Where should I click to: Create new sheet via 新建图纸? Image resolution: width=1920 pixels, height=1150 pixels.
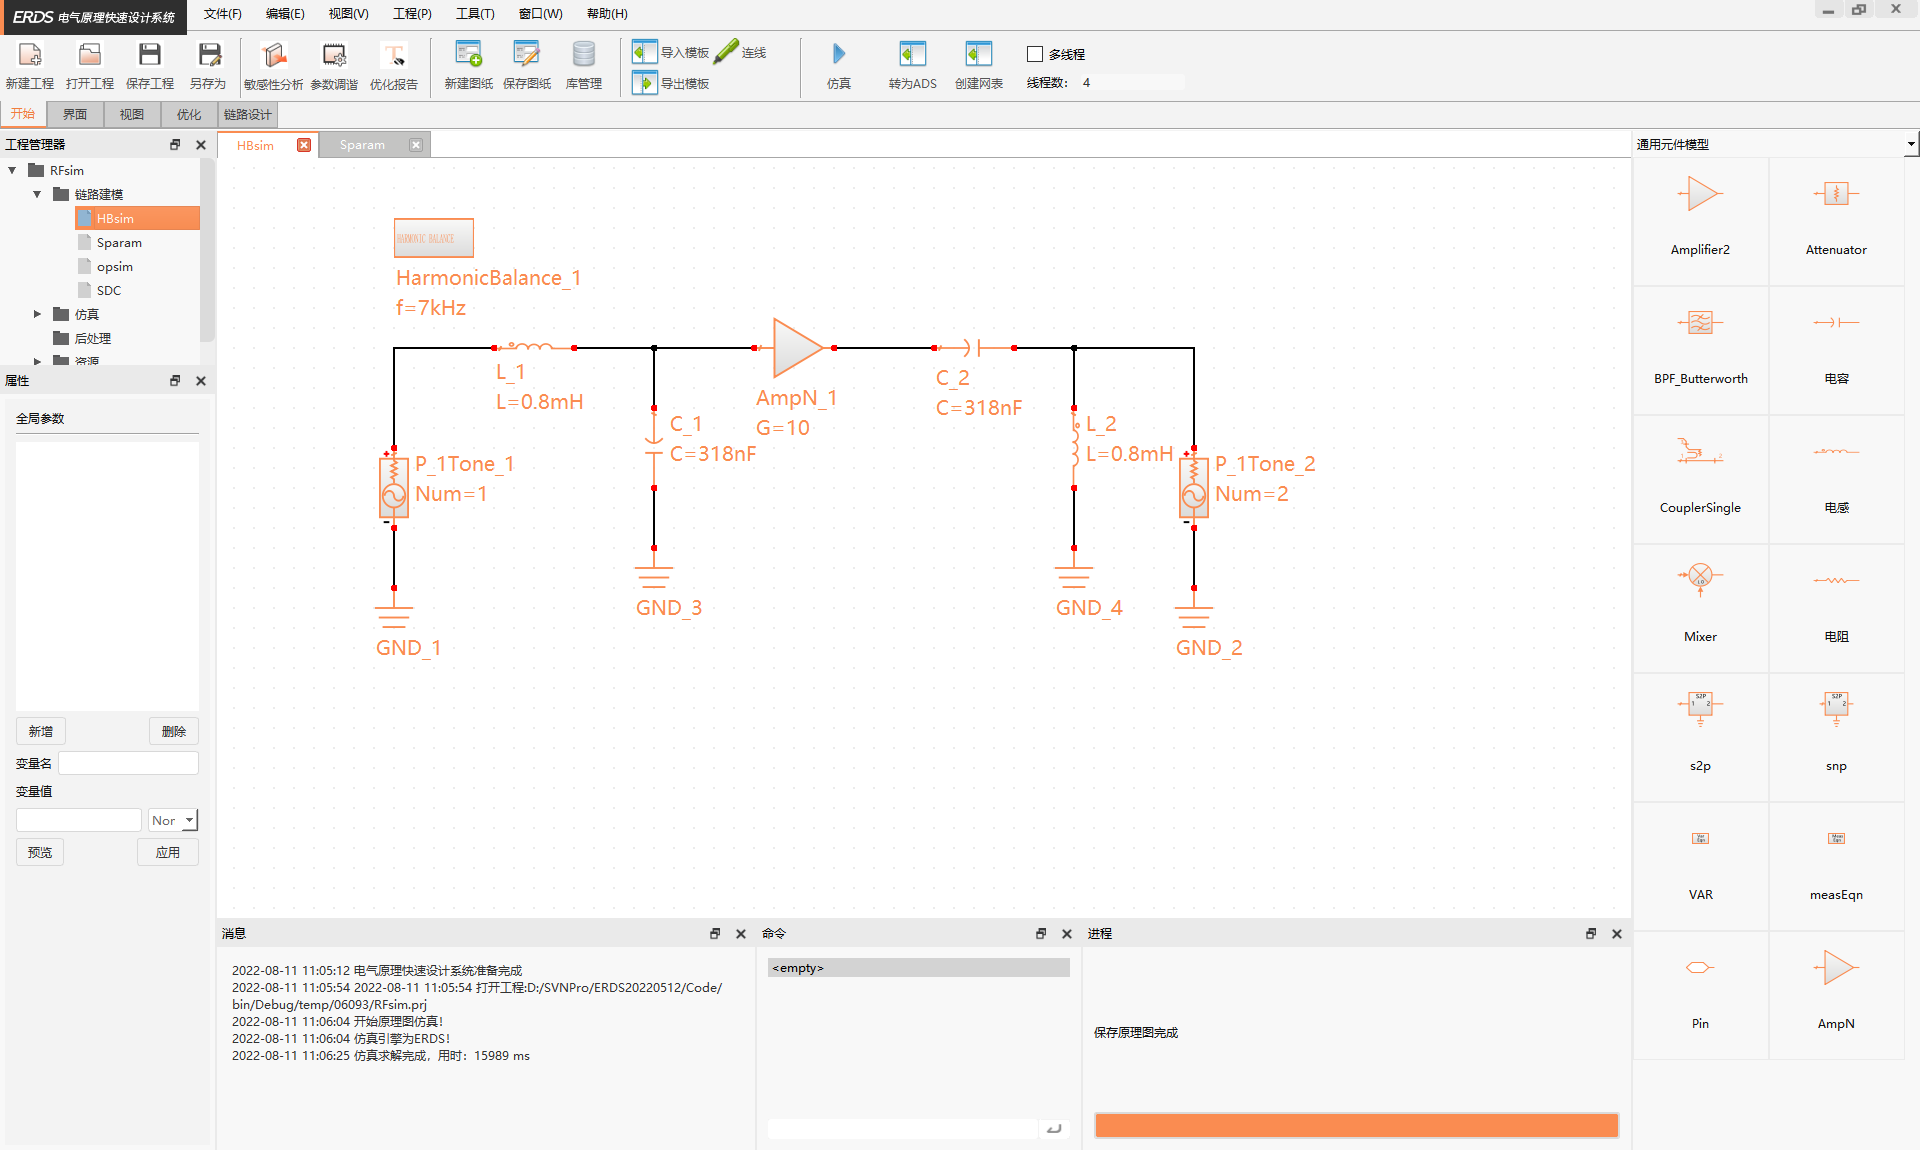pyautogui.click(x=468, y=54)
